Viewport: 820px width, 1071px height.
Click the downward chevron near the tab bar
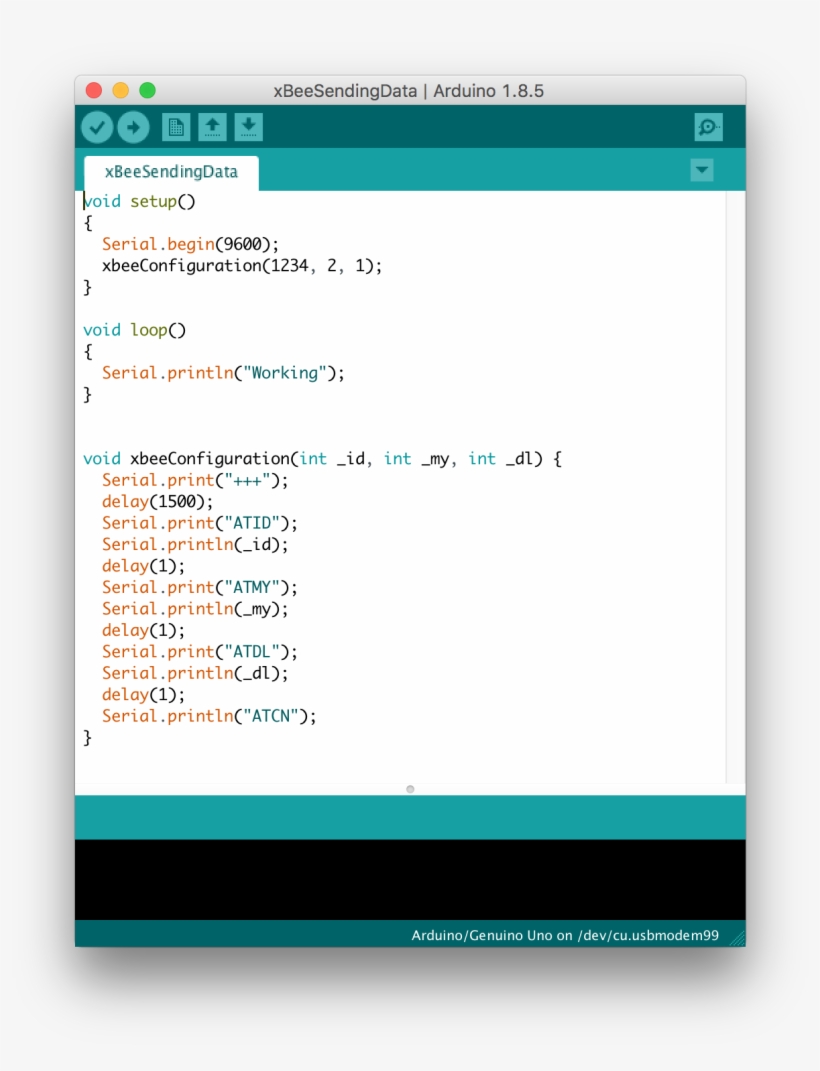[701, 171]
